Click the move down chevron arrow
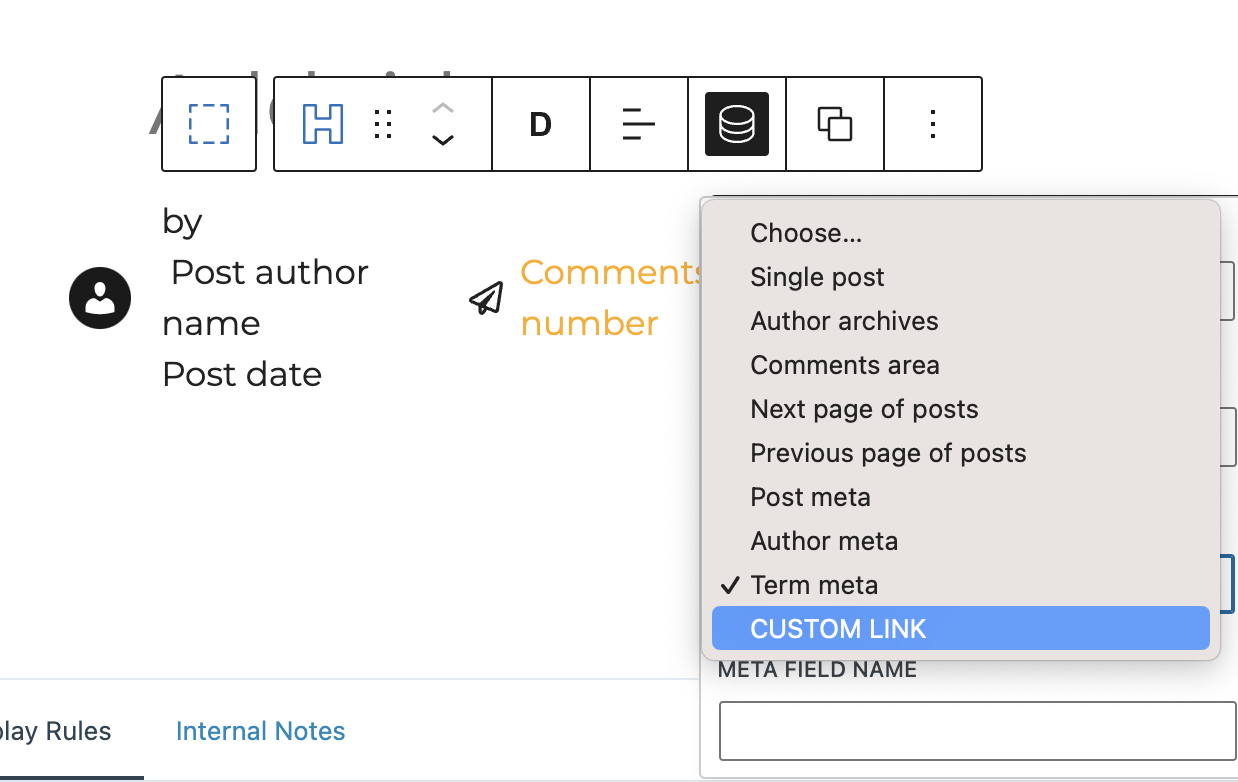Screen dimensions: 1238x782 coord(443,141)
